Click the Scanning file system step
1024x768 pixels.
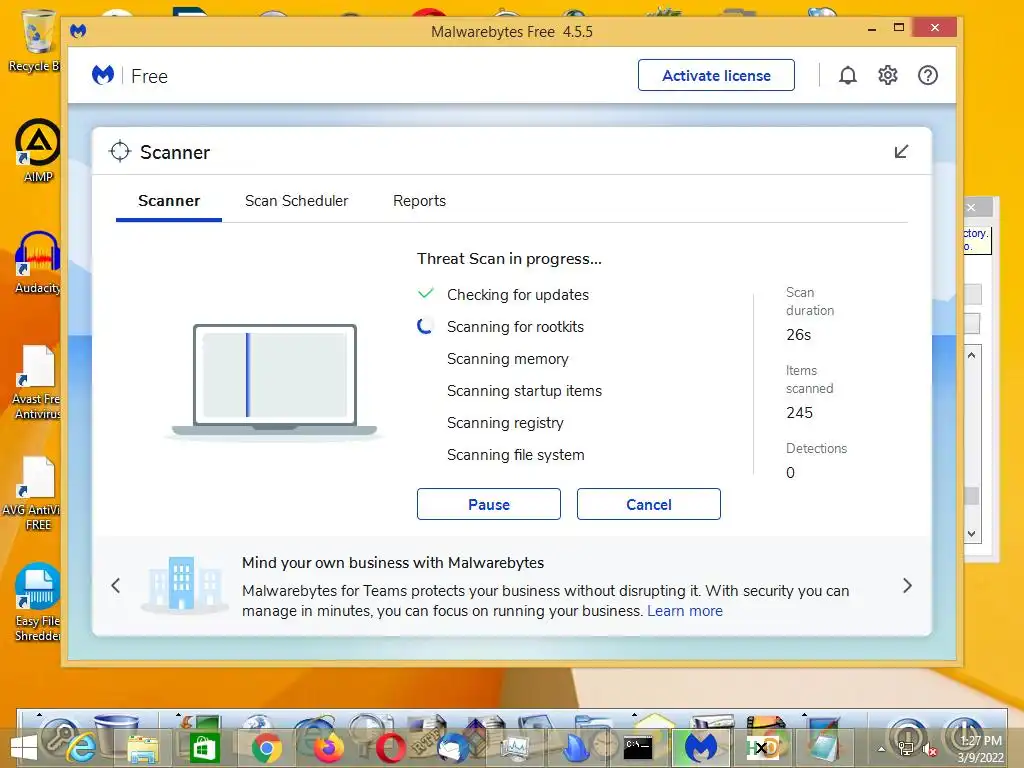coord(515,455)
